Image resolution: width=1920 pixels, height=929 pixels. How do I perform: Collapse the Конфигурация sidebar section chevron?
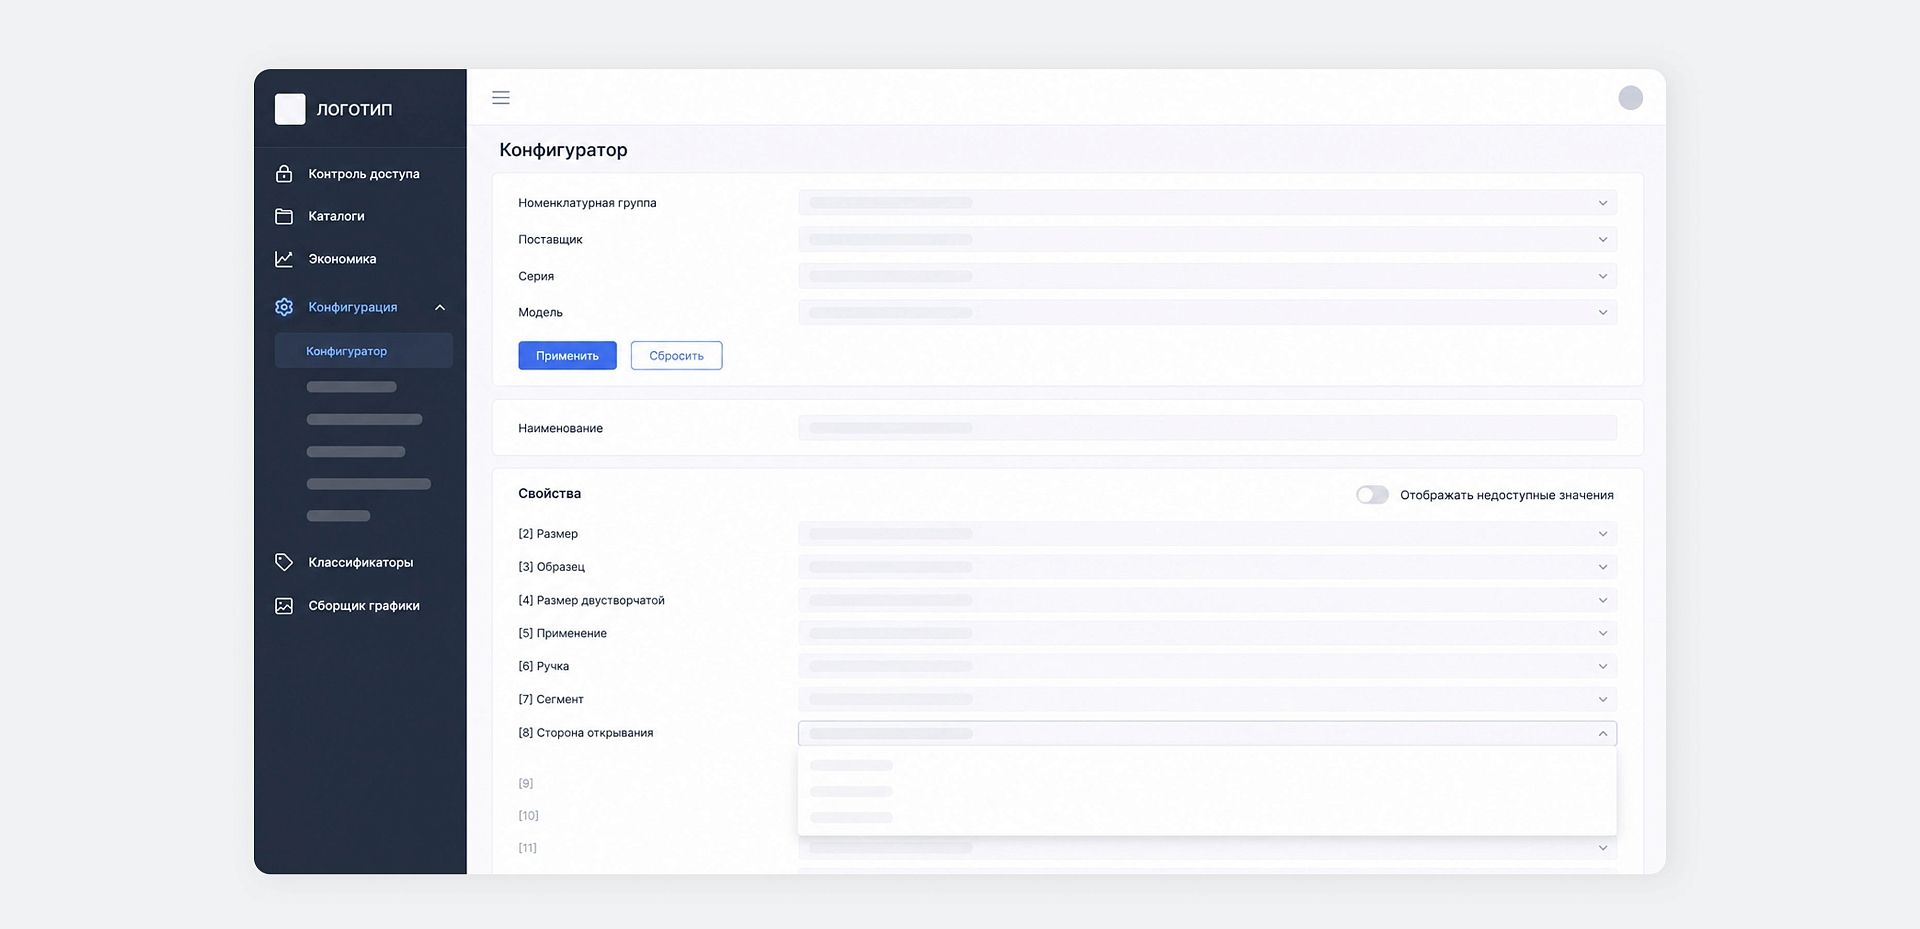click(x=440, y=307)
